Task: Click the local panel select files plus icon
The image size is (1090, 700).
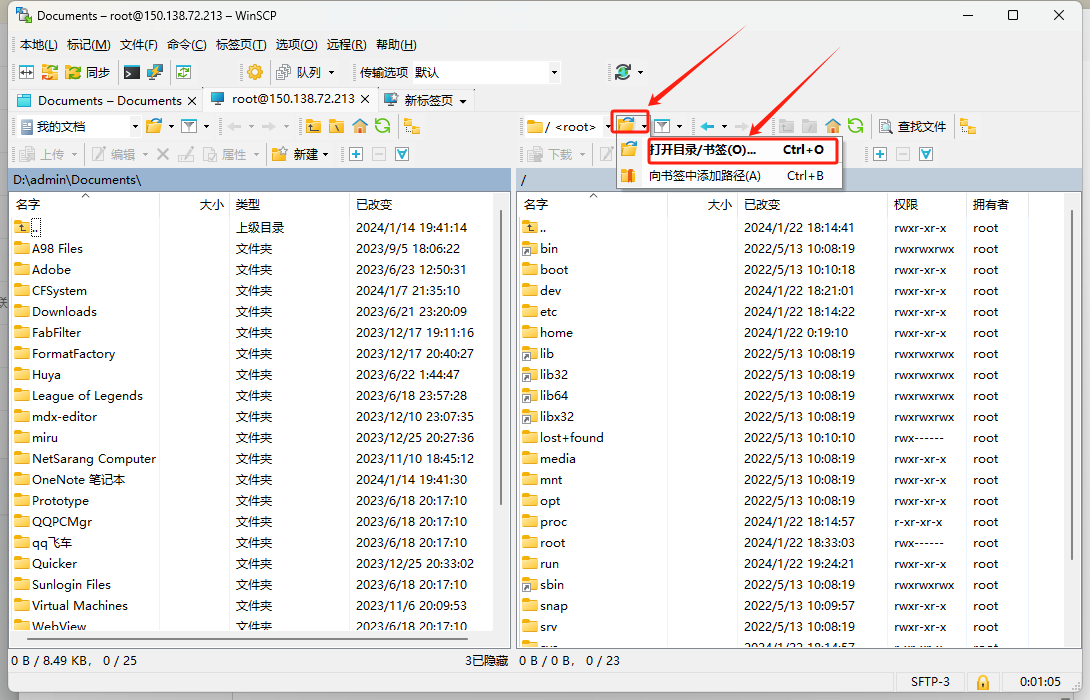Action: coord(356,154)
